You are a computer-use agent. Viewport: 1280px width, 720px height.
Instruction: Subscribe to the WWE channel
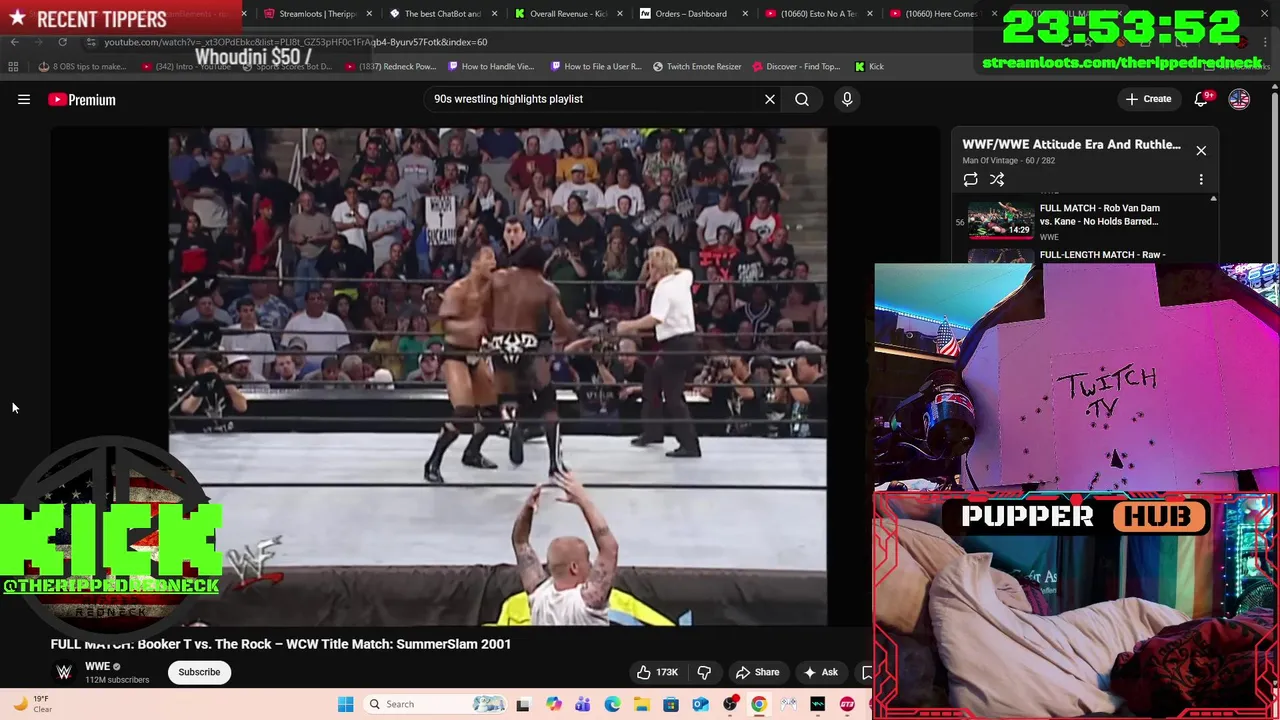[x=199, y=672]
